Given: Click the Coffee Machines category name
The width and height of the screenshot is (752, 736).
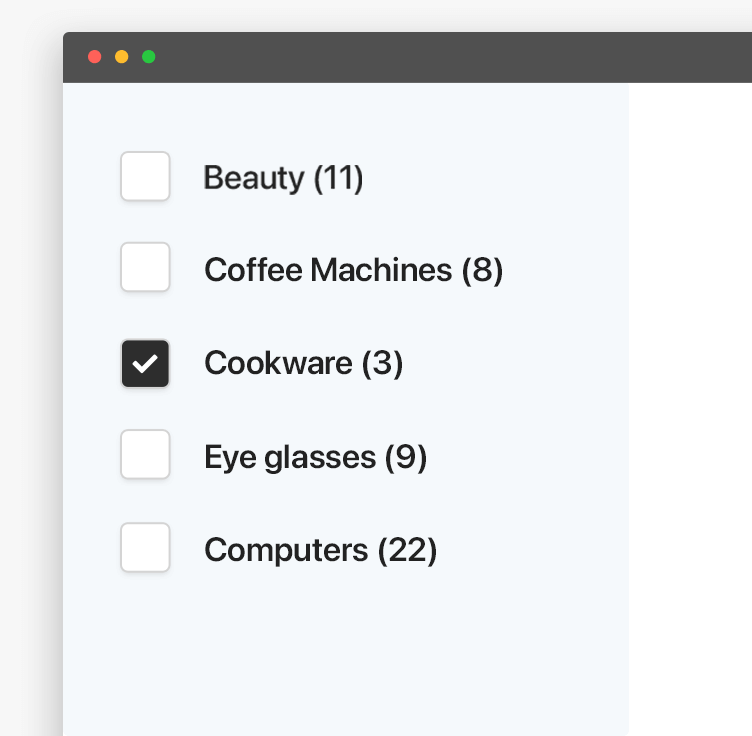Looking at the screenshot, I should [328, 270].
